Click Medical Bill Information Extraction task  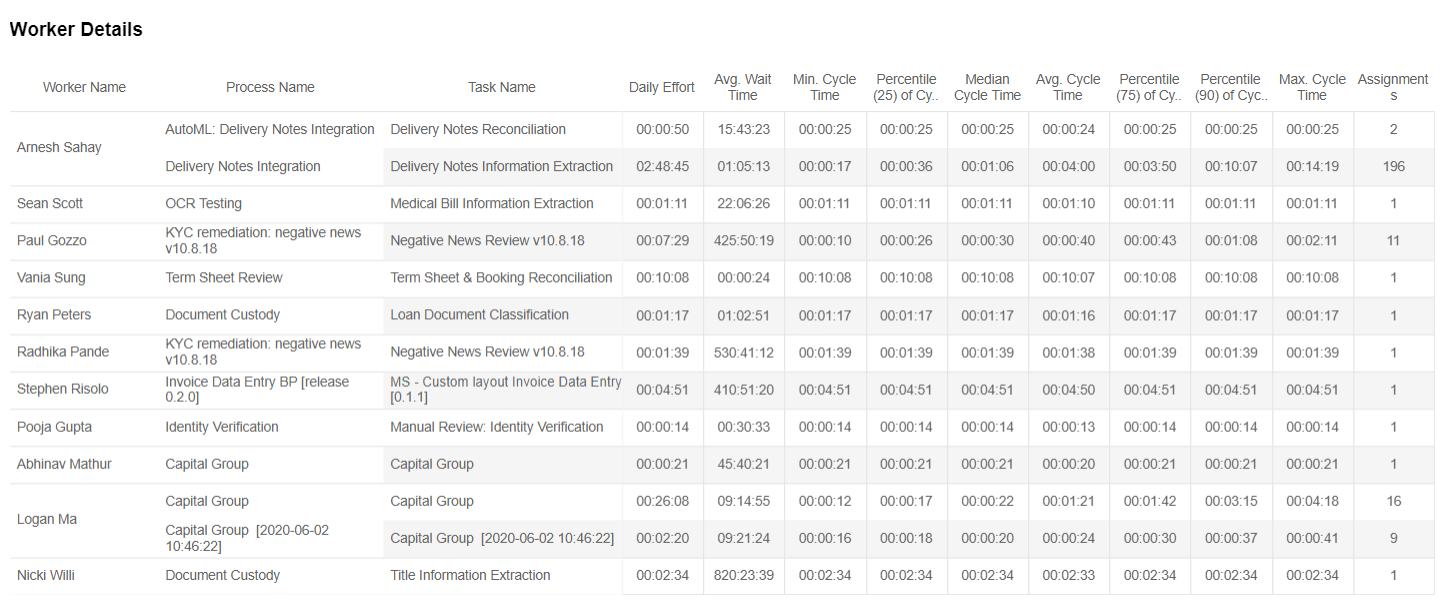click(492, 203)
